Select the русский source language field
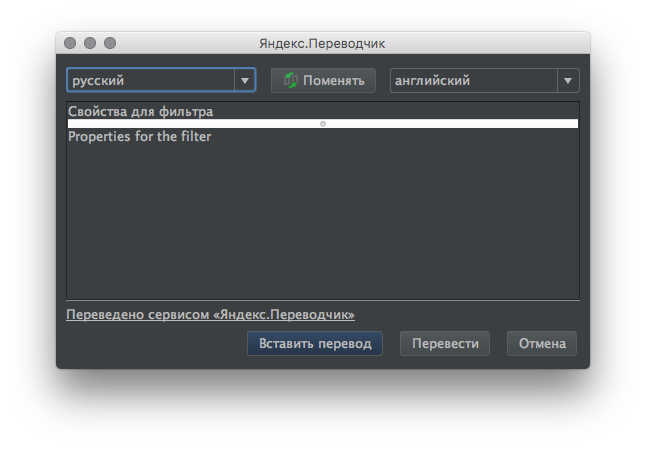The width and height of the screenshot is (646, 449). point(150,80)
